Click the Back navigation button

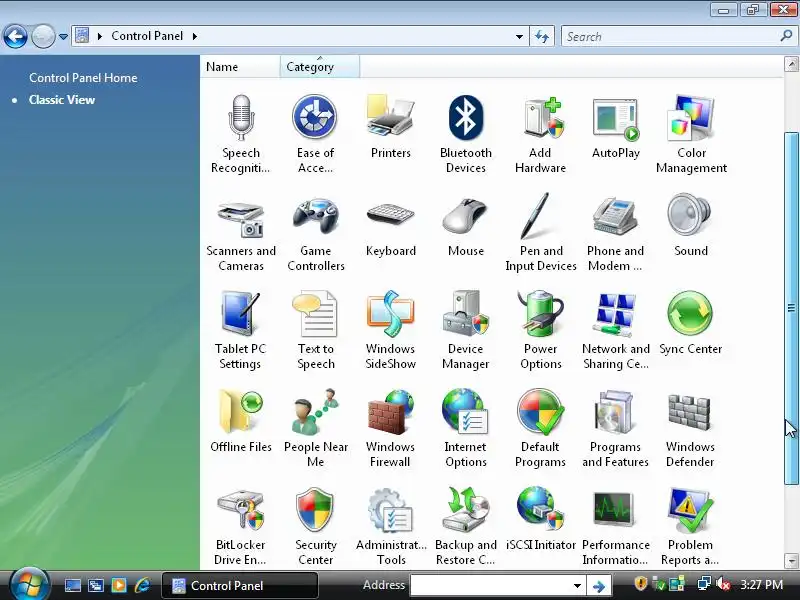coord(15,36)
